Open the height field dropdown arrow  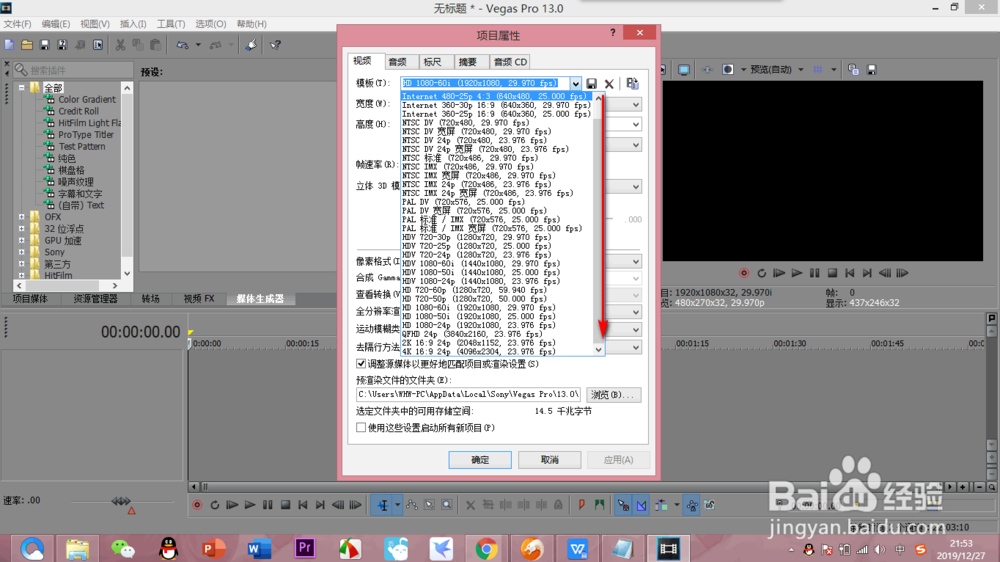click(636, 124)
